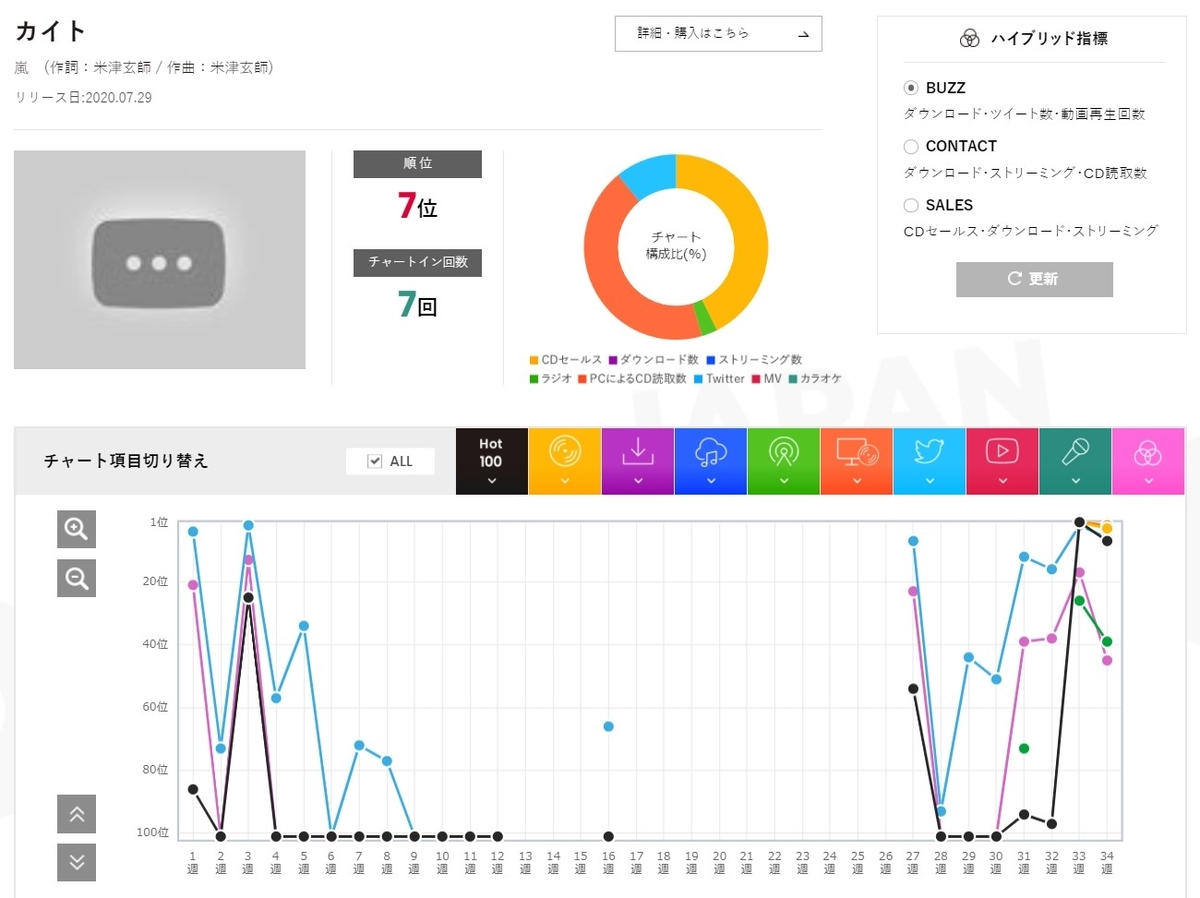Screen dimensions: 1200x898
Task: Open 詳細・購入はこちら link button
Action: coord(718,33)
